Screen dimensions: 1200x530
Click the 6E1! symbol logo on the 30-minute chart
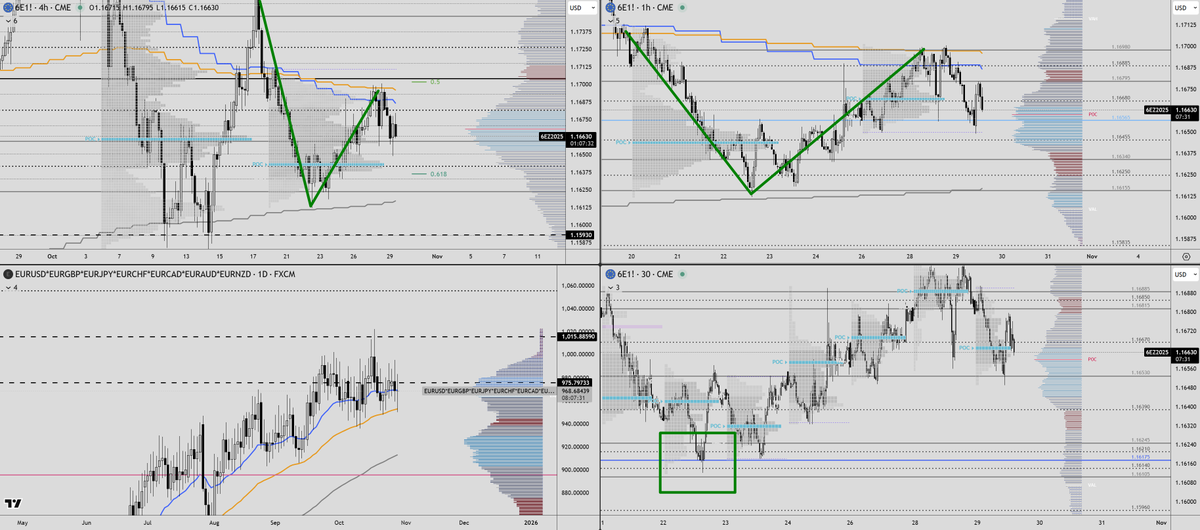click(x=609, y=274)
